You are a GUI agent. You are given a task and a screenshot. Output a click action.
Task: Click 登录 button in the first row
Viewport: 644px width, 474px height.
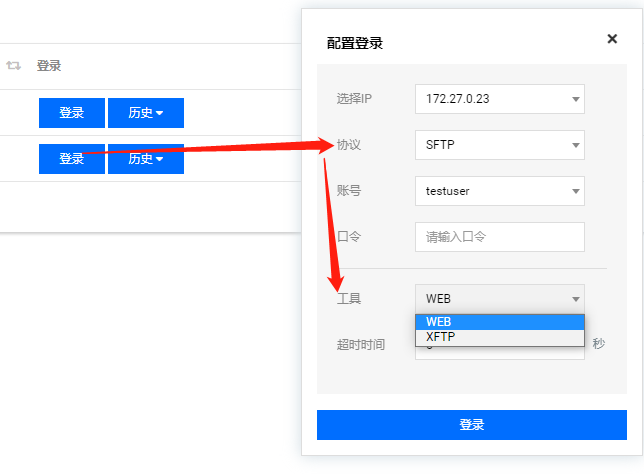[72, 113]
